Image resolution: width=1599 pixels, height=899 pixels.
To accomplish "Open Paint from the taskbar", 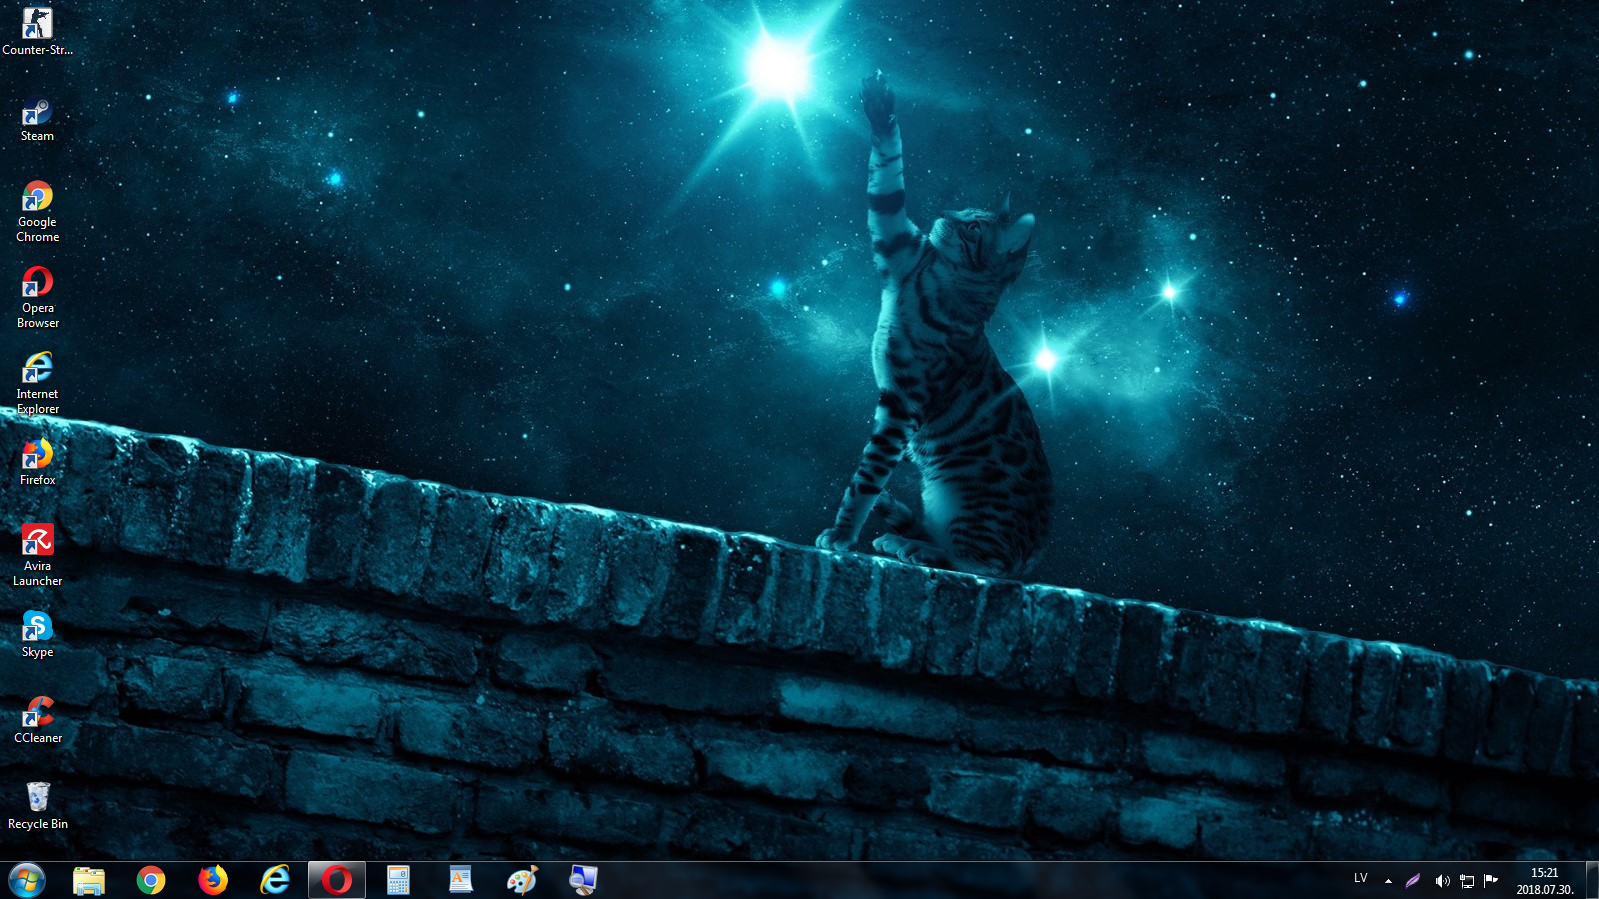I will (x=523, y=880).
